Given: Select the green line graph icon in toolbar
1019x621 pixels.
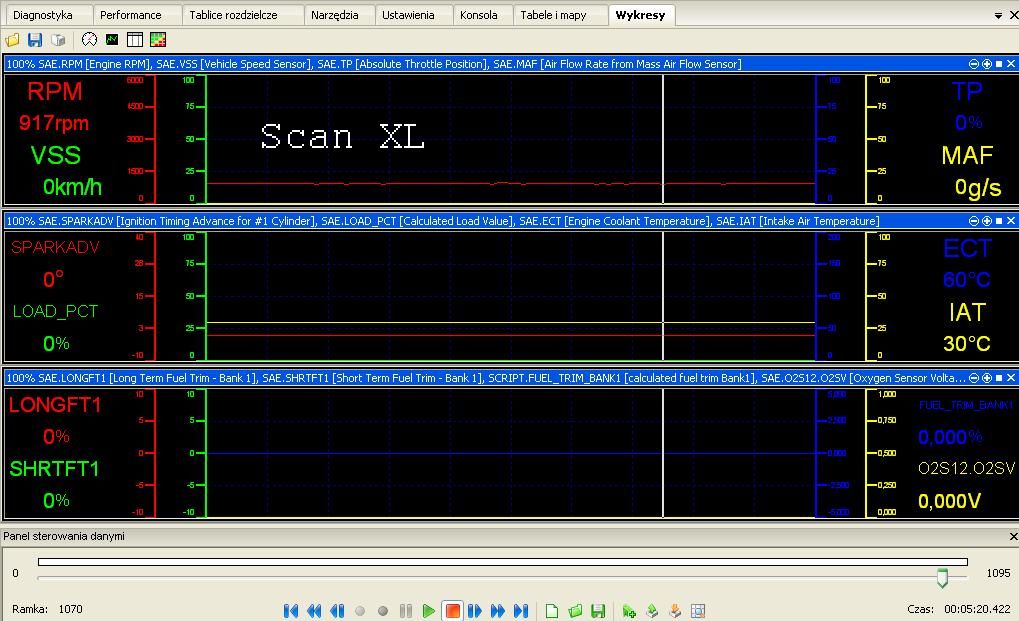Looking at the screenshot, I should 112,40.
